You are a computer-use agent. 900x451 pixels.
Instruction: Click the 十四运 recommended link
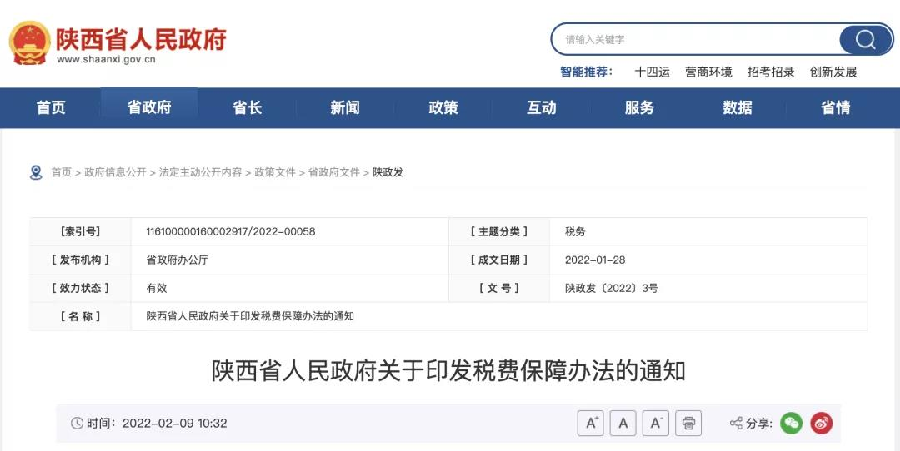(652, 72)
